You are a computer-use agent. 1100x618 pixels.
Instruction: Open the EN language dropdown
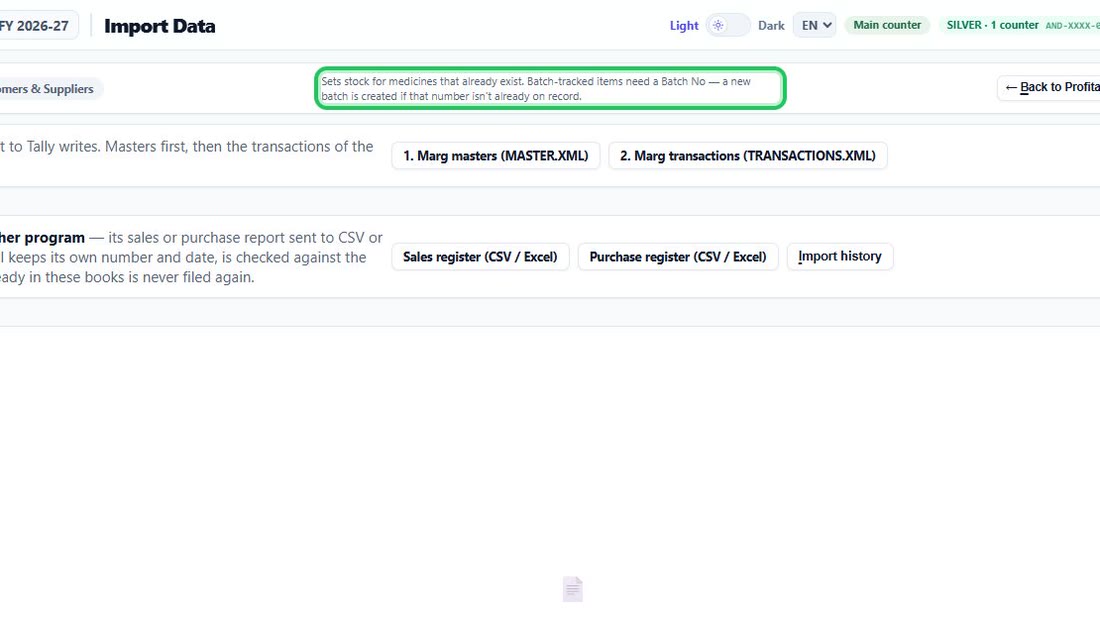pos(814,25)
